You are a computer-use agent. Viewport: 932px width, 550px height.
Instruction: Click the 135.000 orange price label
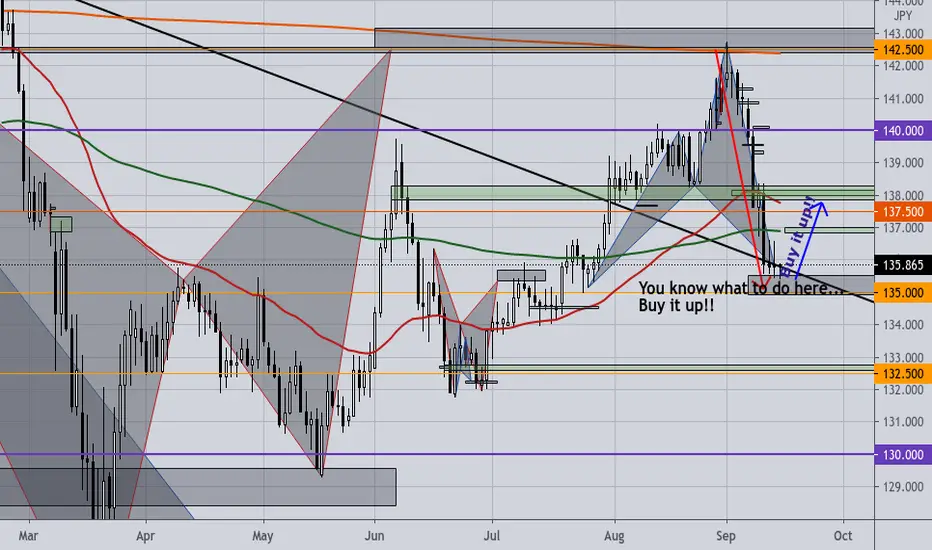coord(903,293)
